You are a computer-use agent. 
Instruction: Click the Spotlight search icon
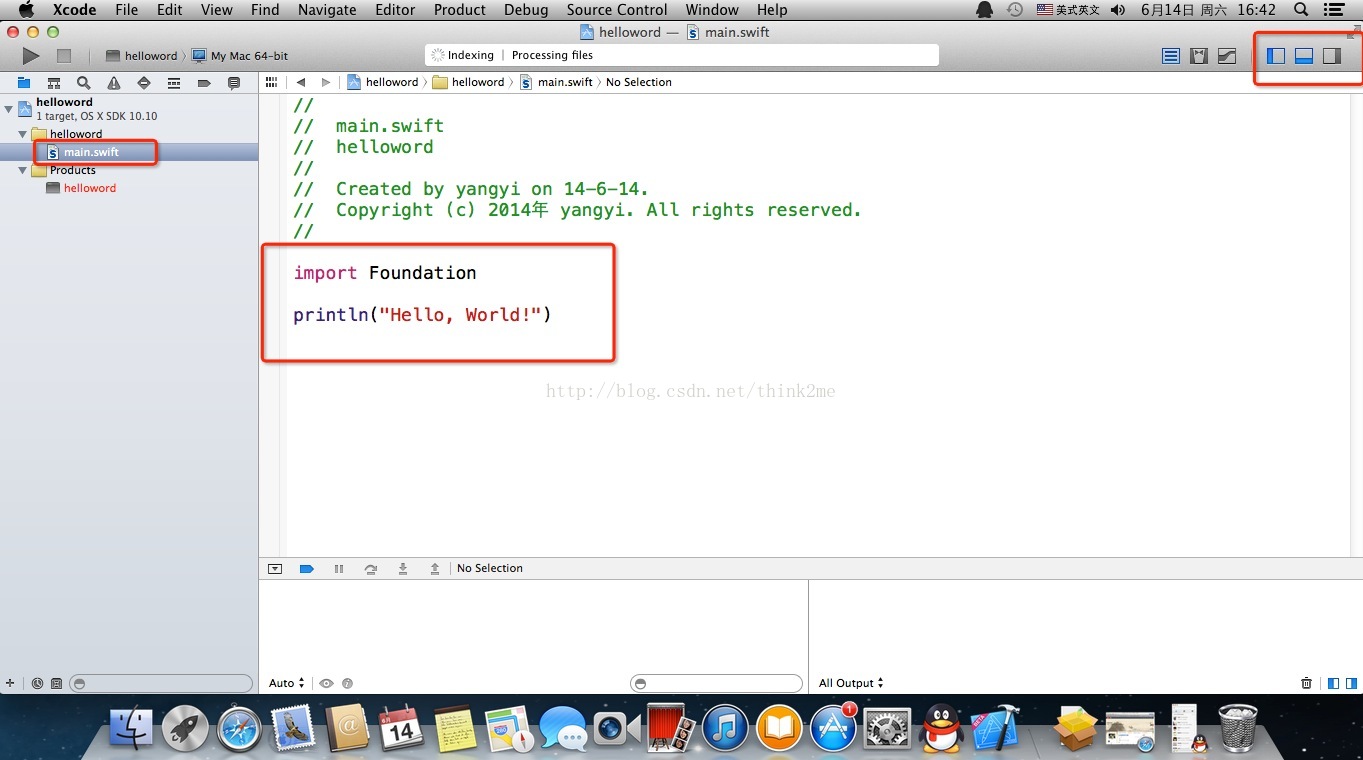click(x=1301, y=9)
